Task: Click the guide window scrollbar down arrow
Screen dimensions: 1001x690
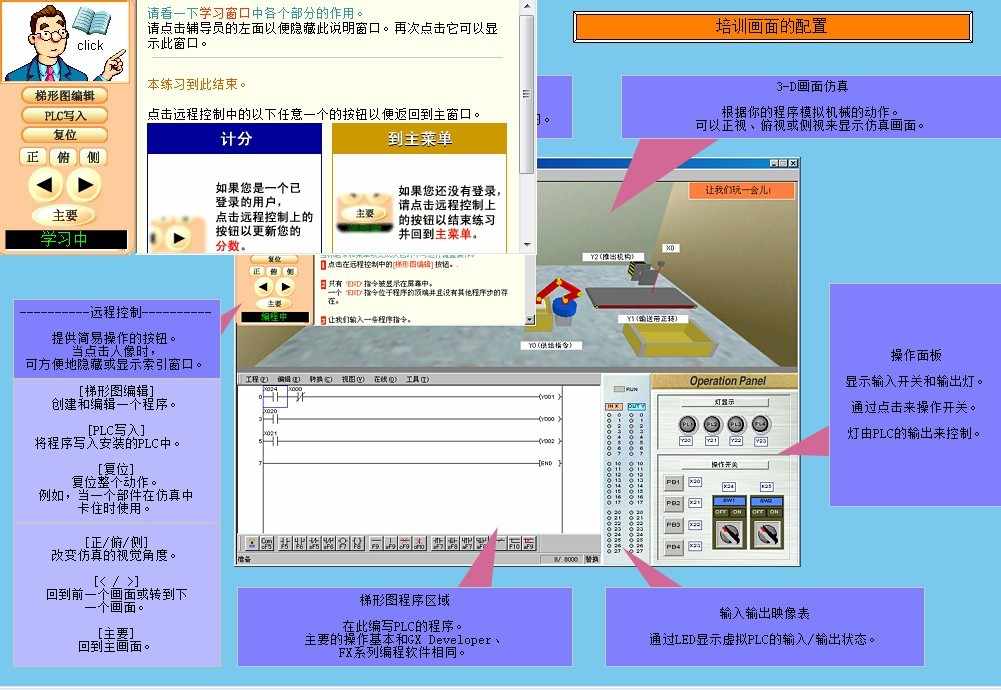Action: click(527, 245)
